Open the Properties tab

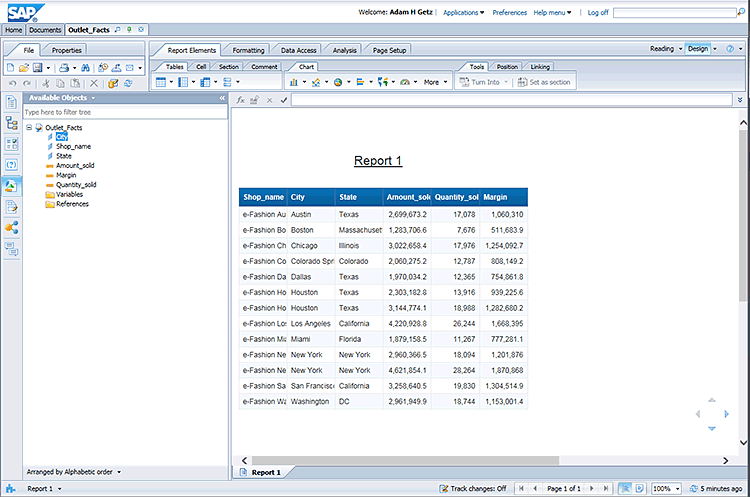66,50
